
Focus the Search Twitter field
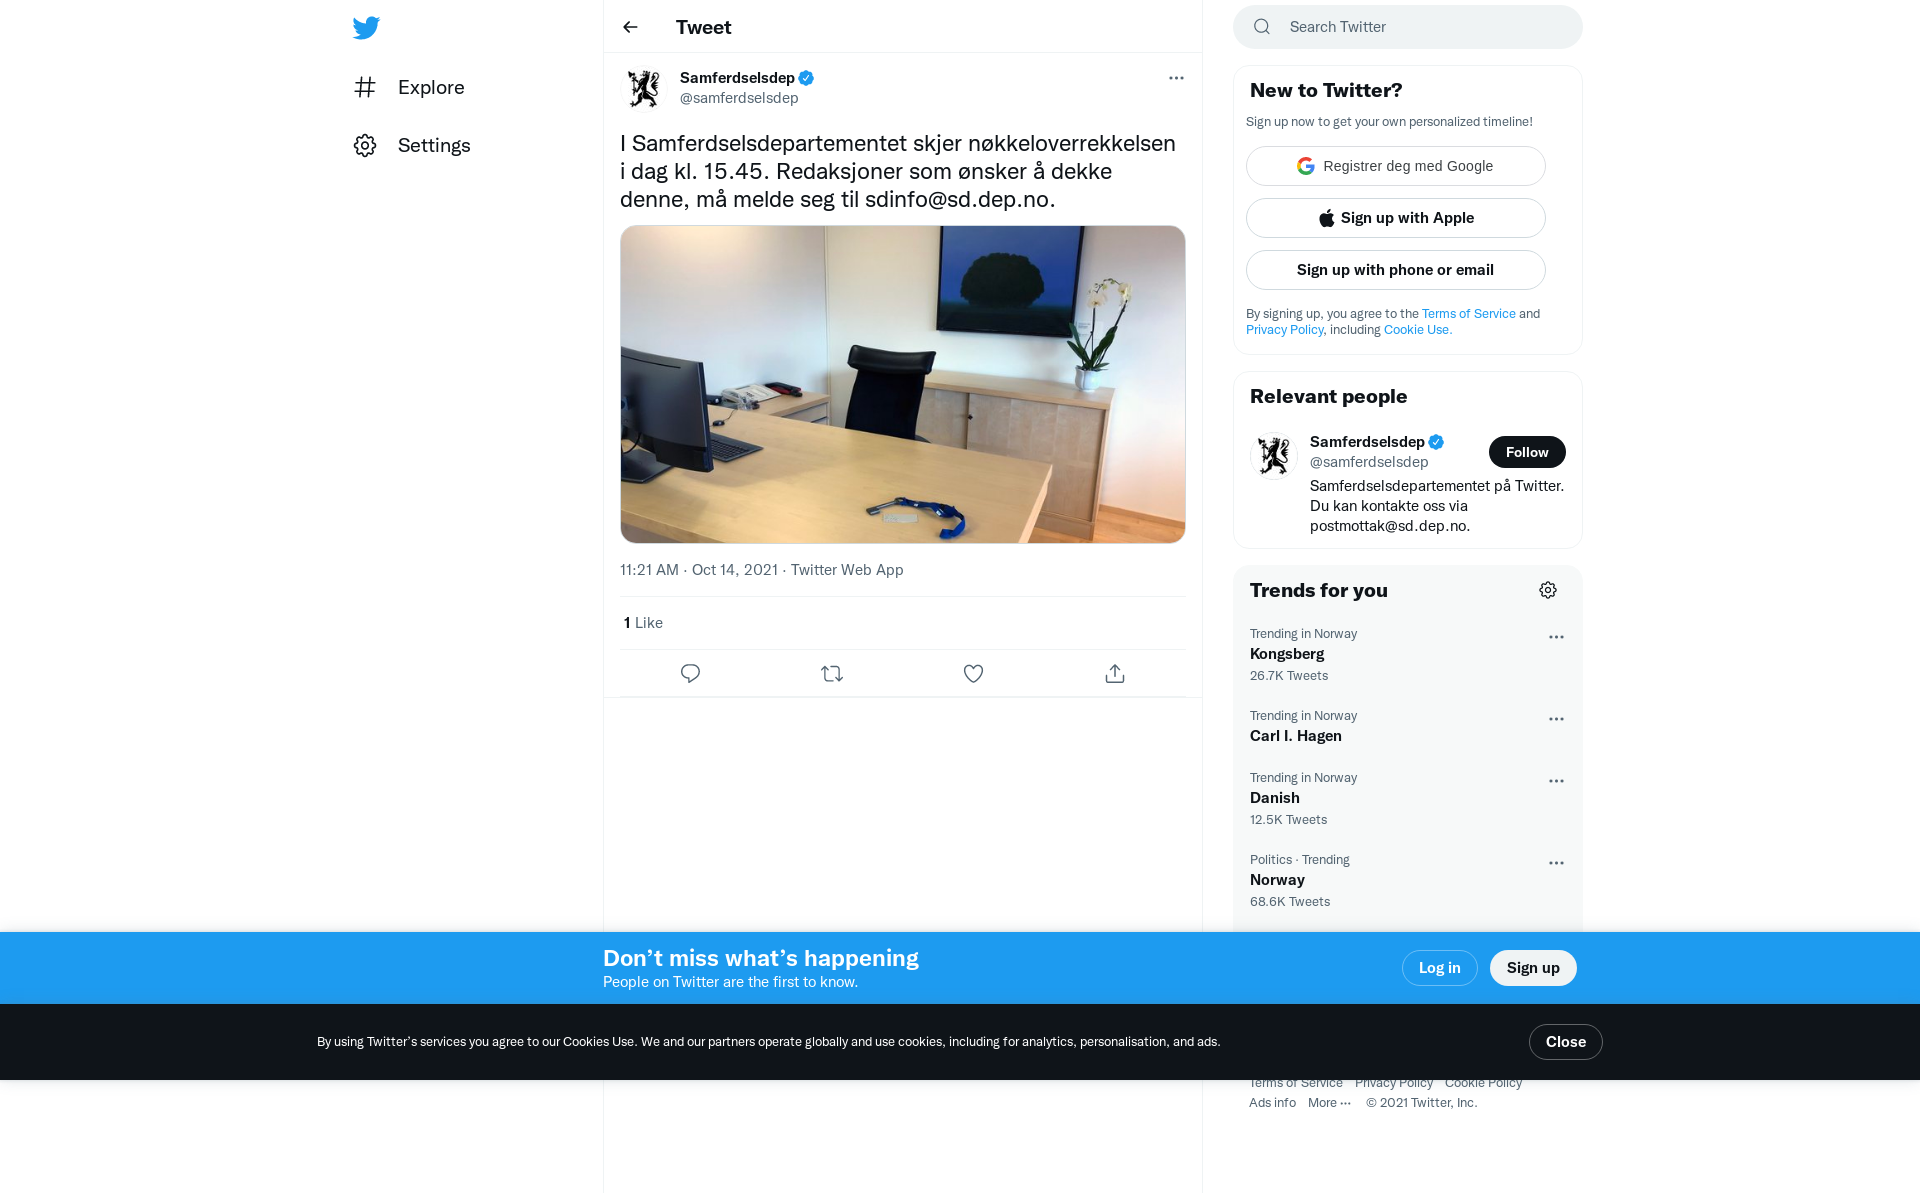[1408, 27]
